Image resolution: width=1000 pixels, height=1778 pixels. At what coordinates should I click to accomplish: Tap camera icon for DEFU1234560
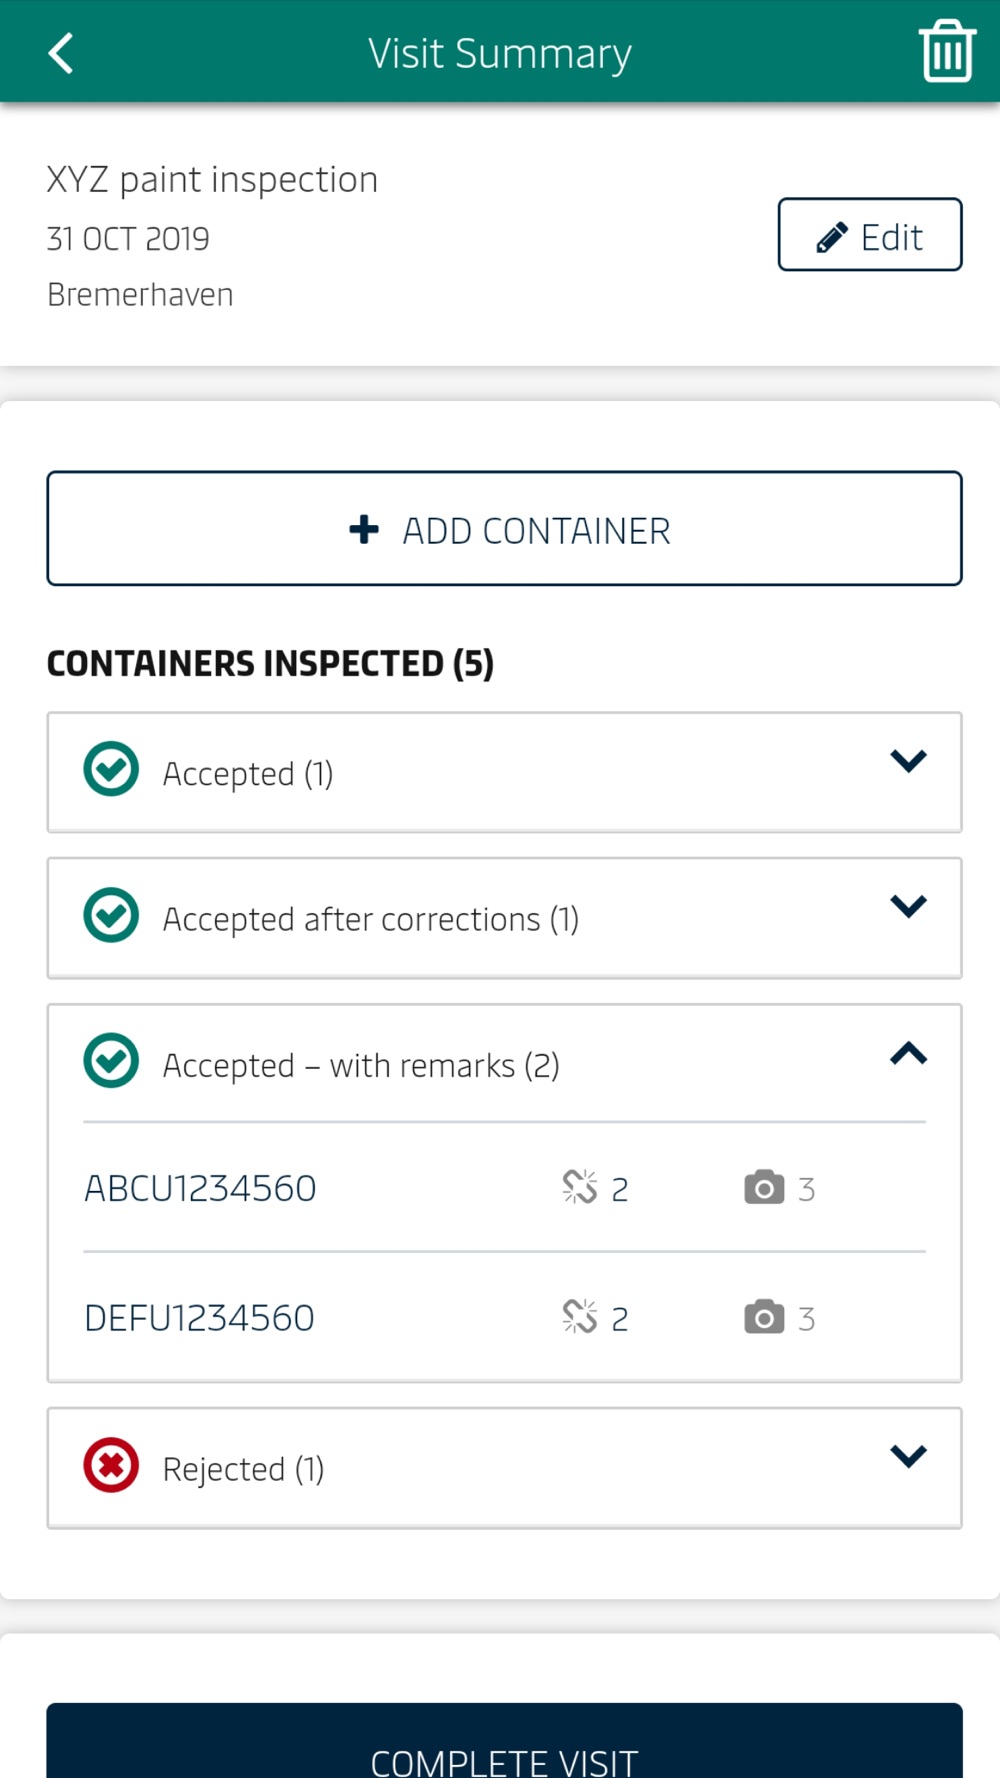coord(764,1317)
